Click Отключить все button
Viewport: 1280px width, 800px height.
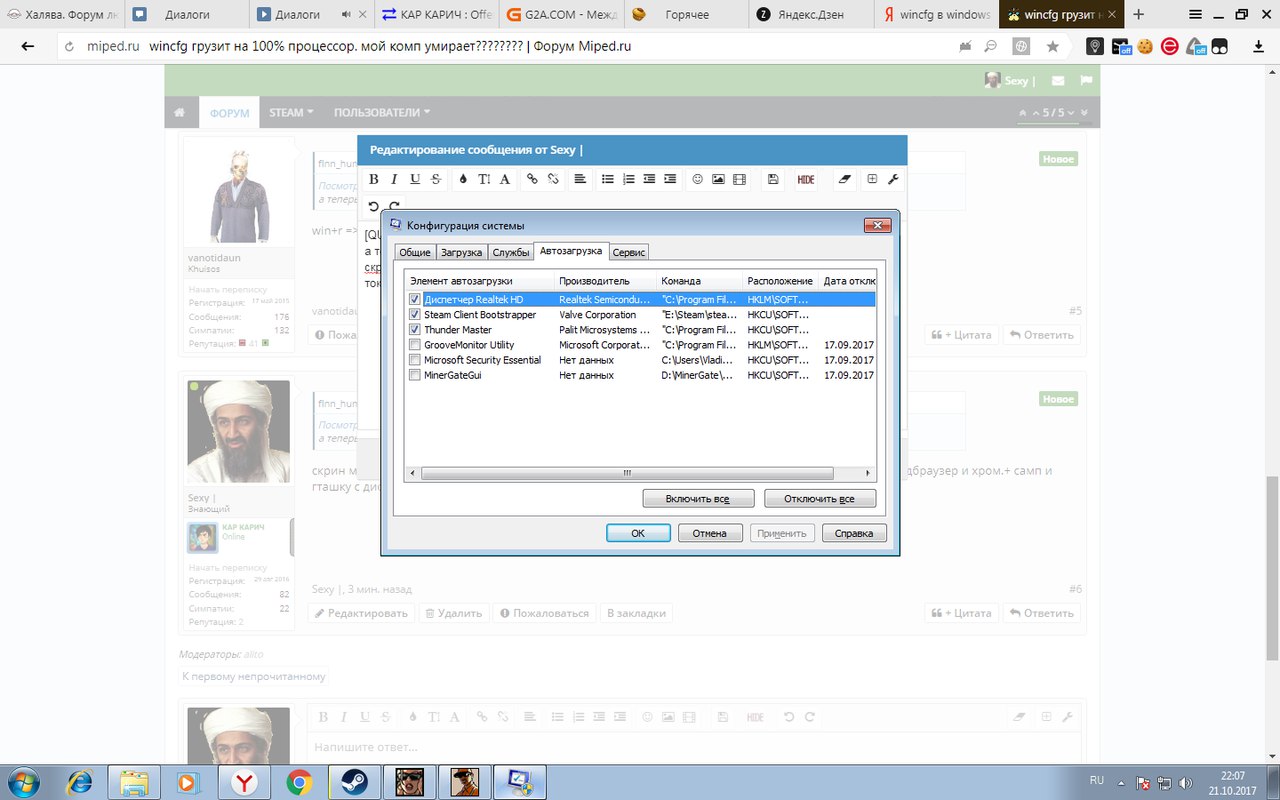point(820,498)
